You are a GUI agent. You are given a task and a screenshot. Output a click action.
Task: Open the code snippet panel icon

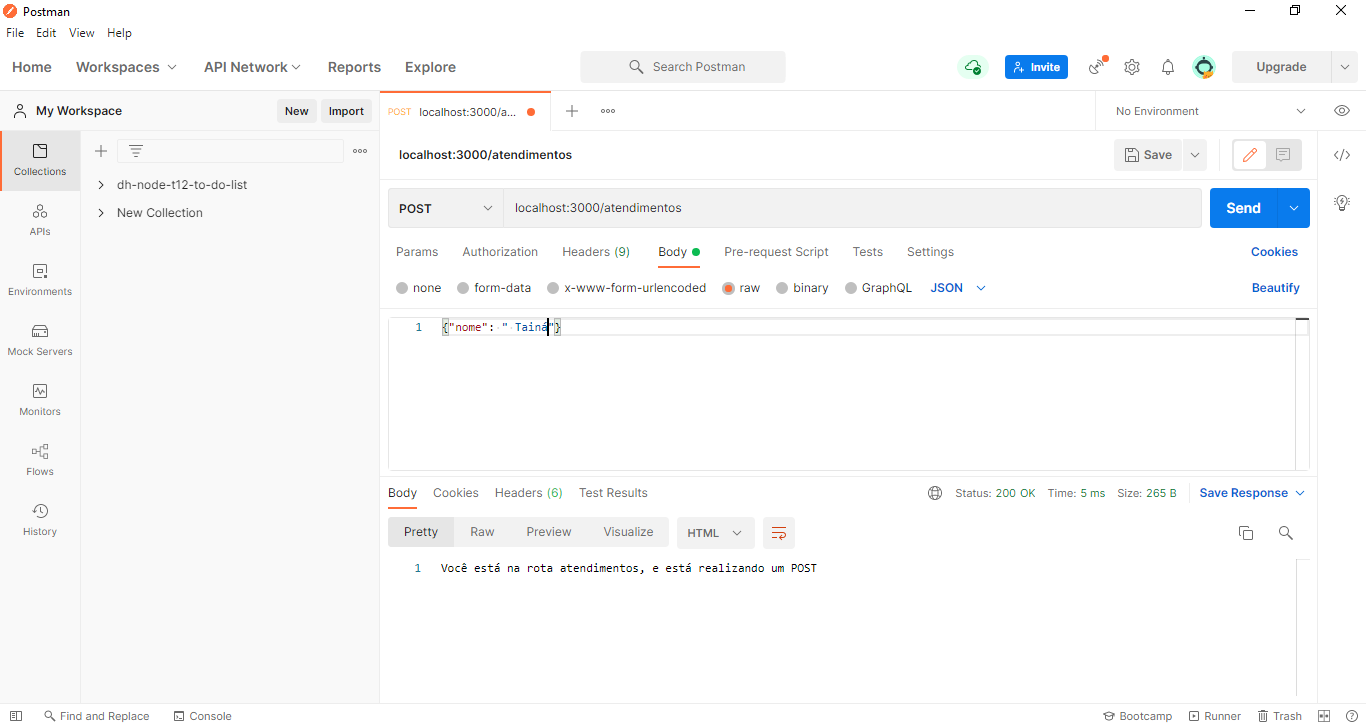[1342, 155]
